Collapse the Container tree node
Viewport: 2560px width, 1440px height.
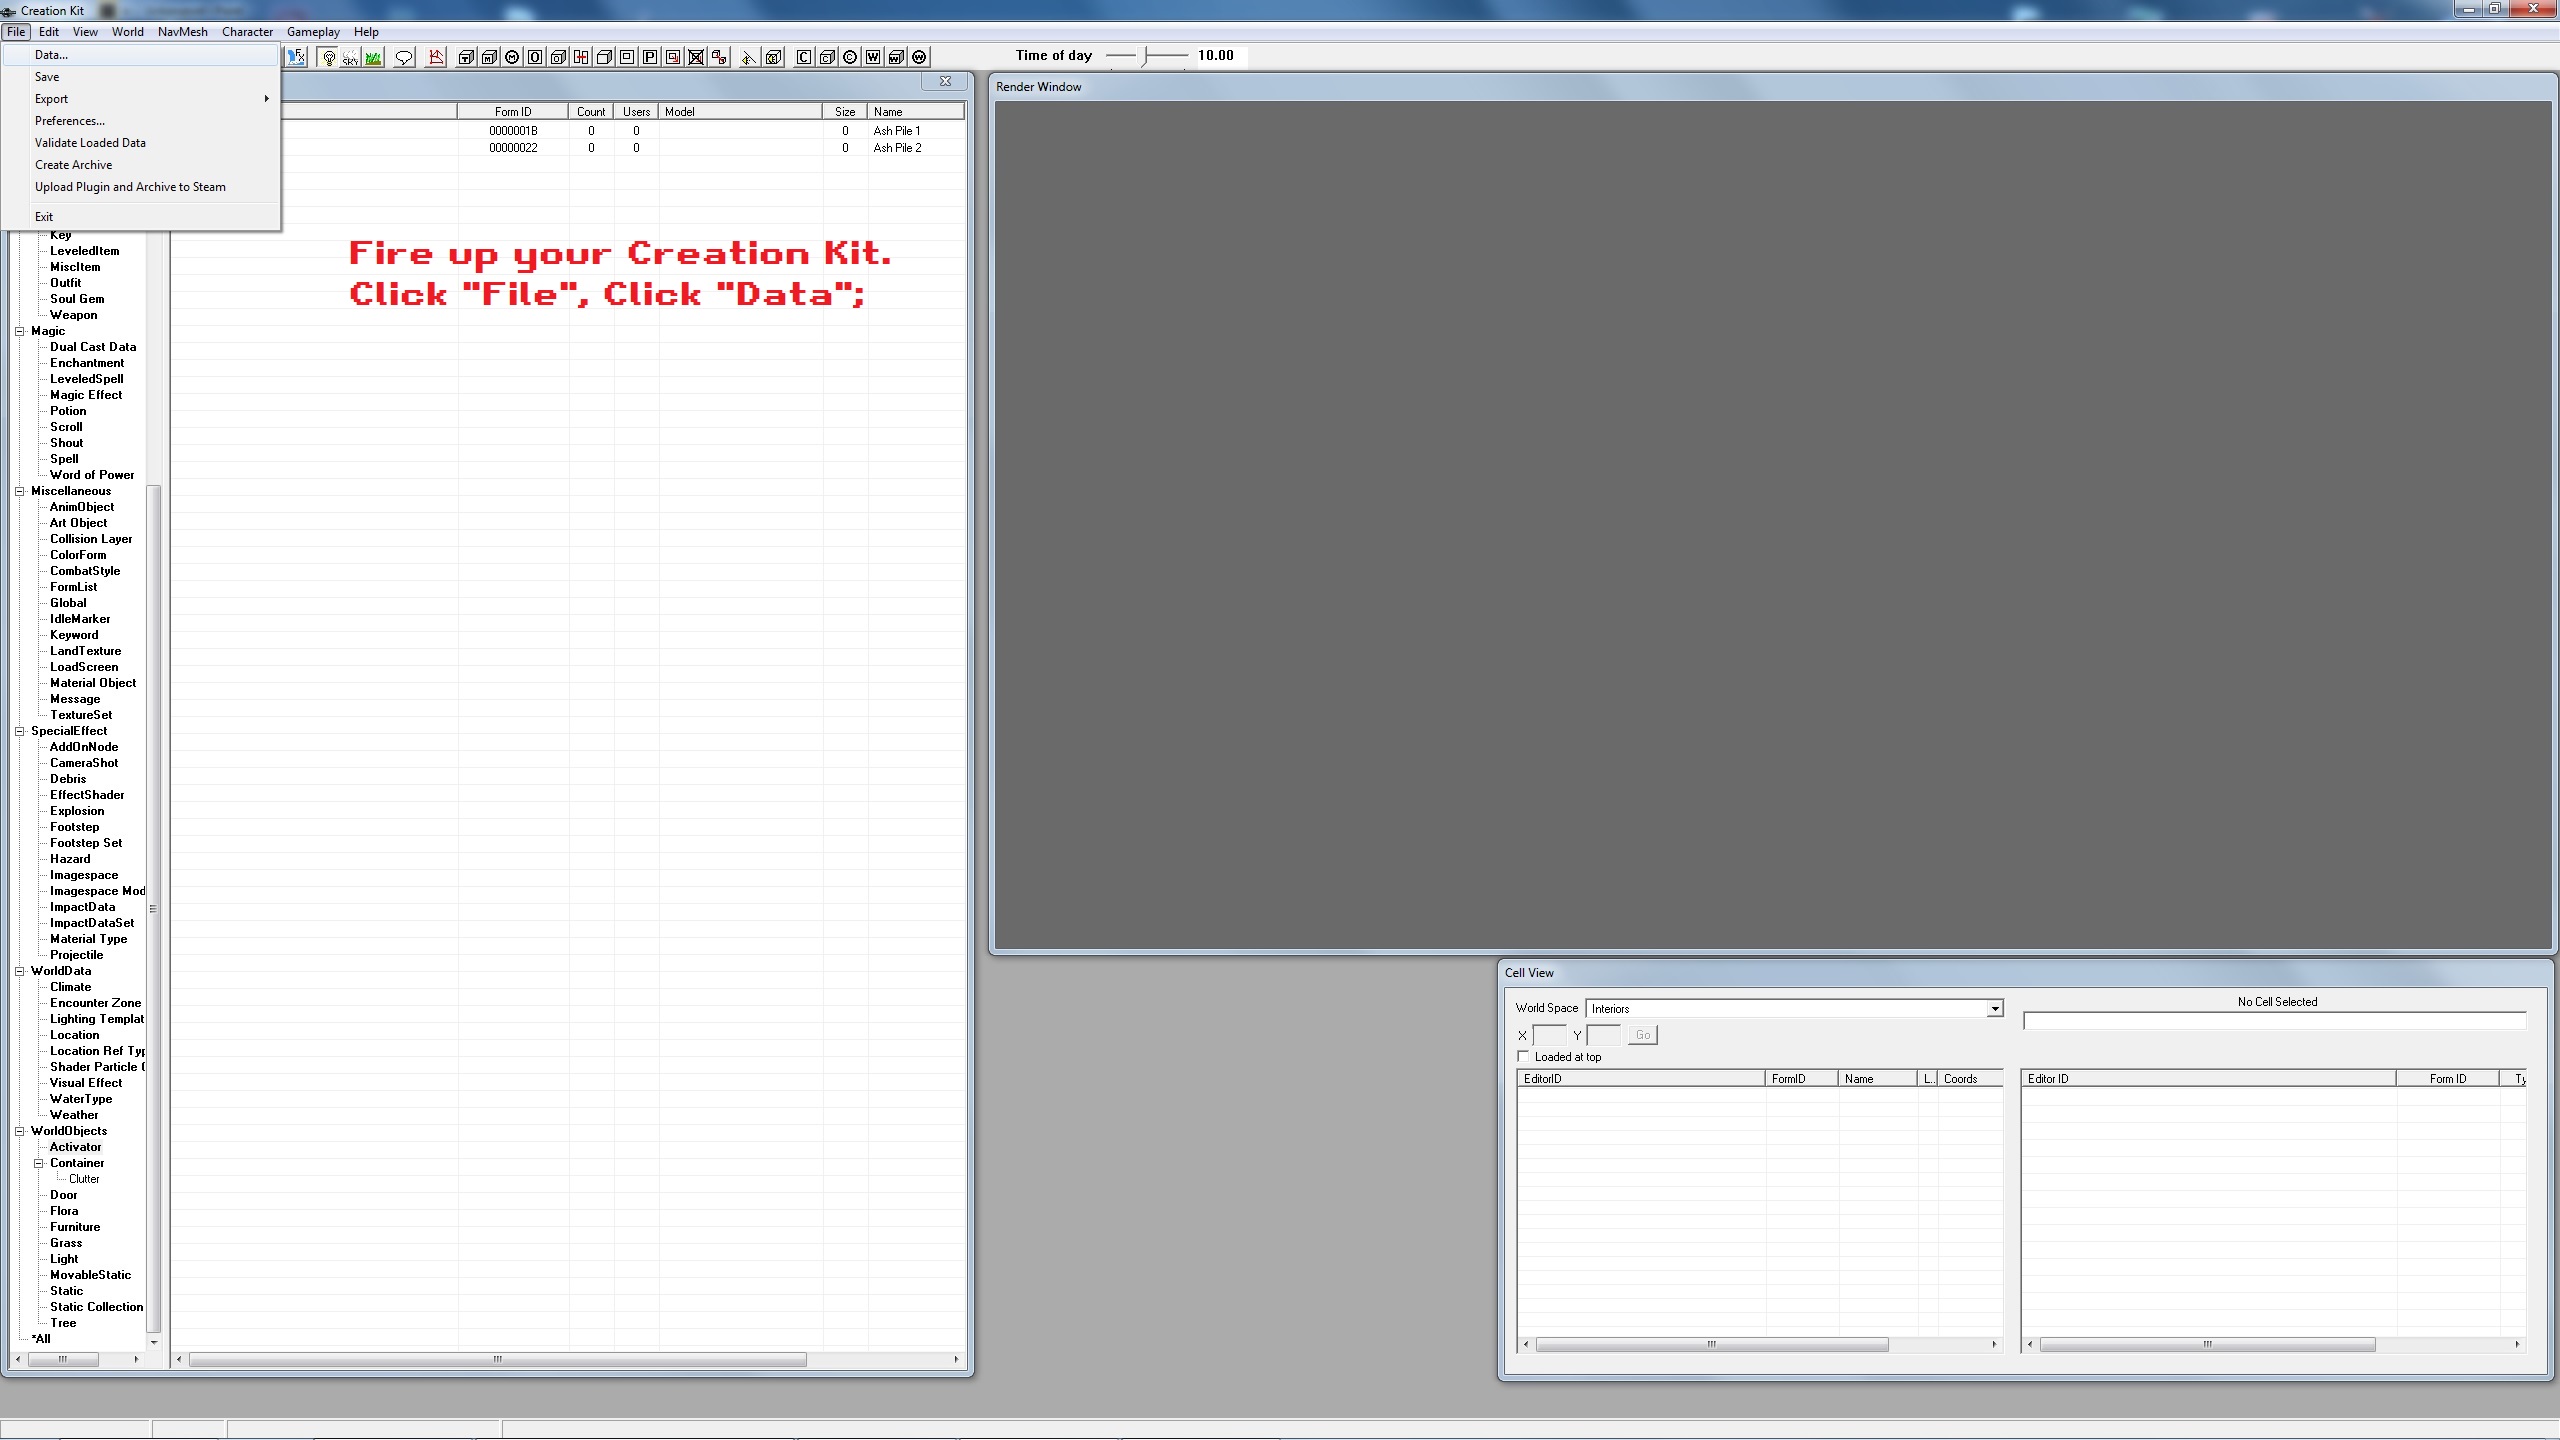point(39,1163)
